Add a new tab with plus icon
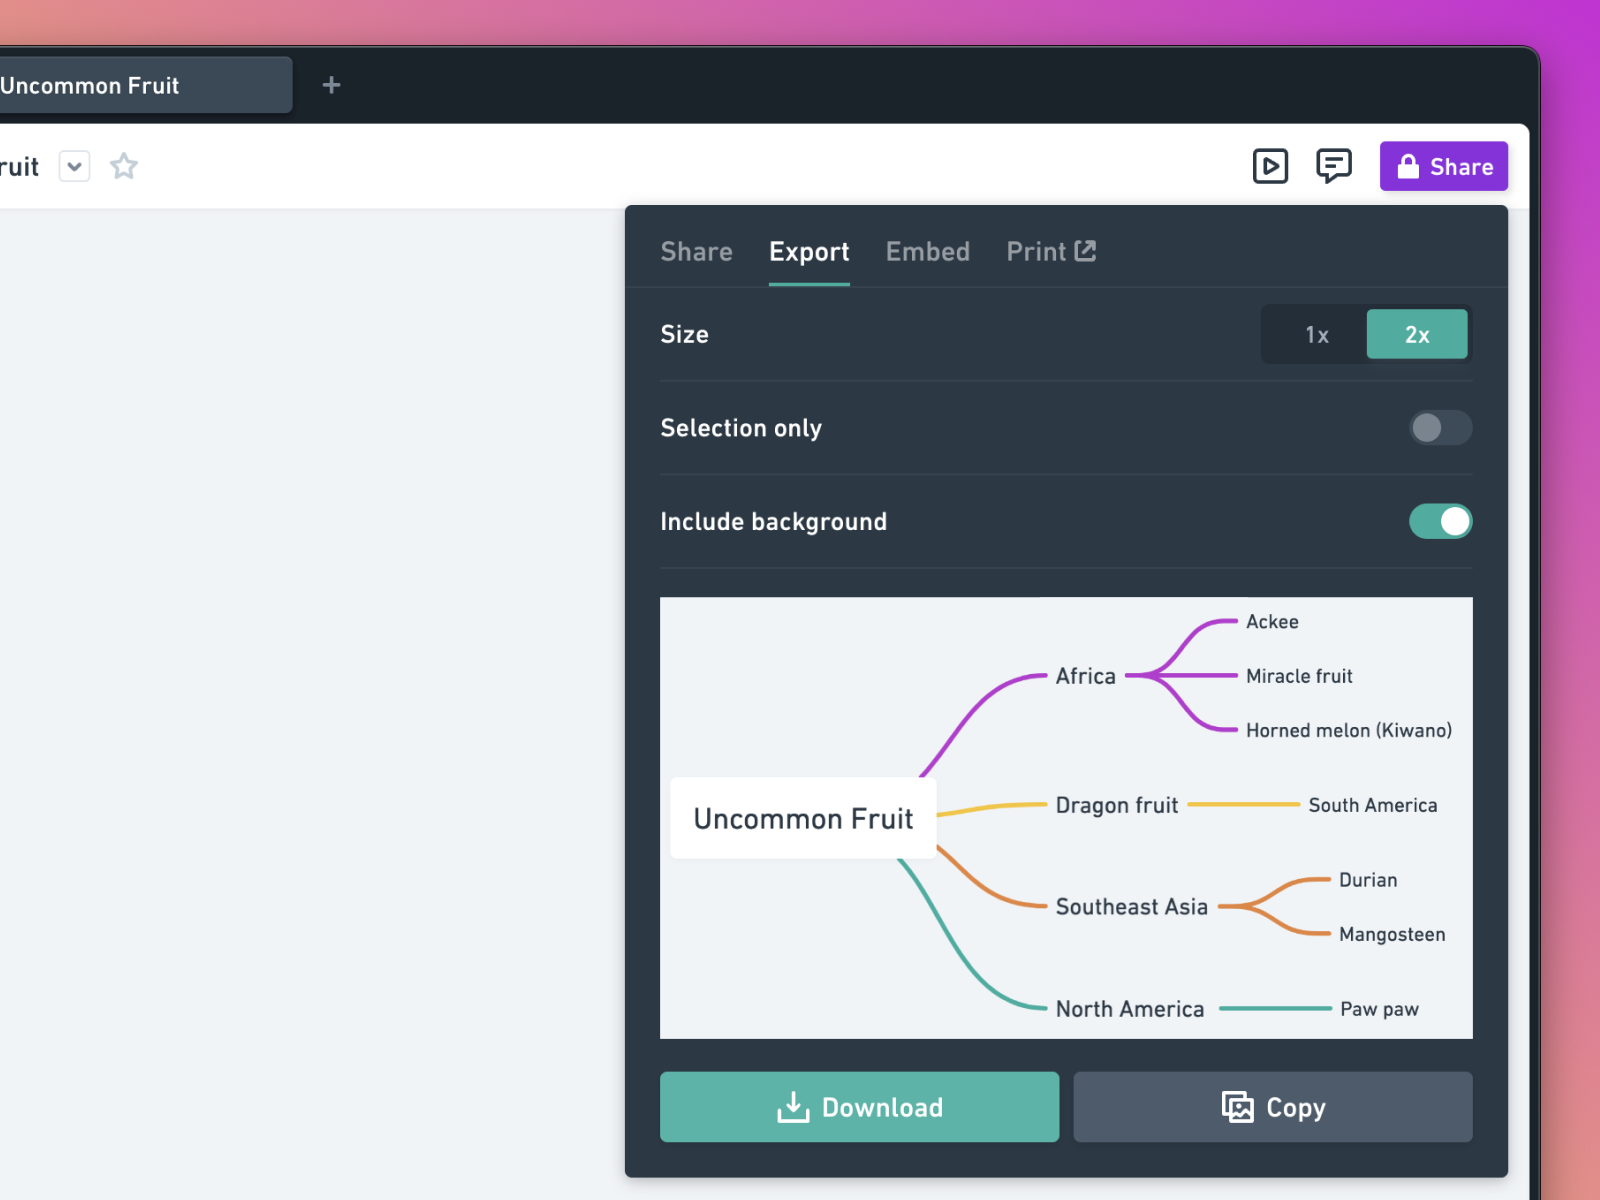The height and width of the screenshot is (1200, 1600). pos(331,86)
